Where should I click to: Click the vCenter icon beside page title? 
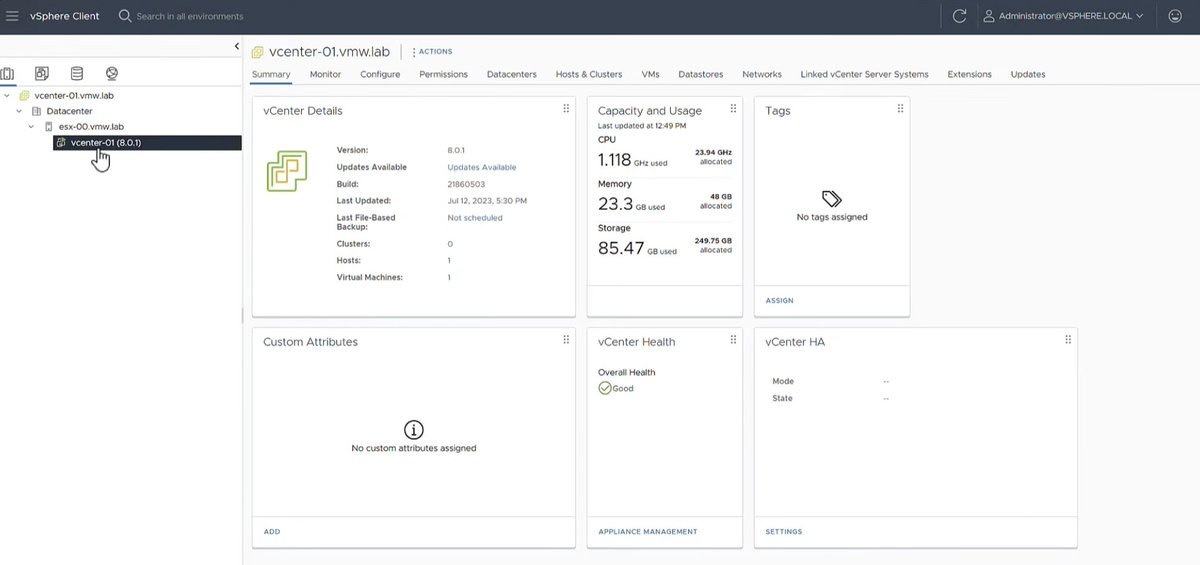(257, 52)
